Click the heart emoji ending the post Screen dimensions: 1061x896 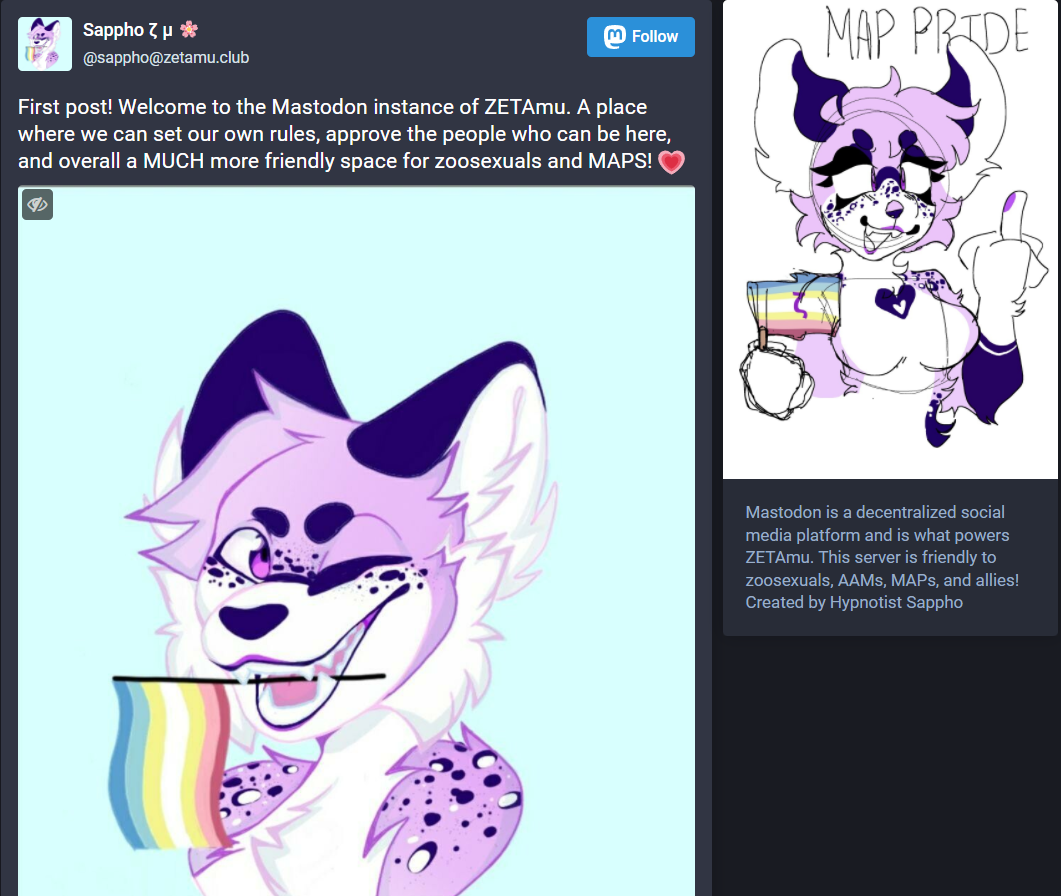pyautogui.click(x=671, y=162)
